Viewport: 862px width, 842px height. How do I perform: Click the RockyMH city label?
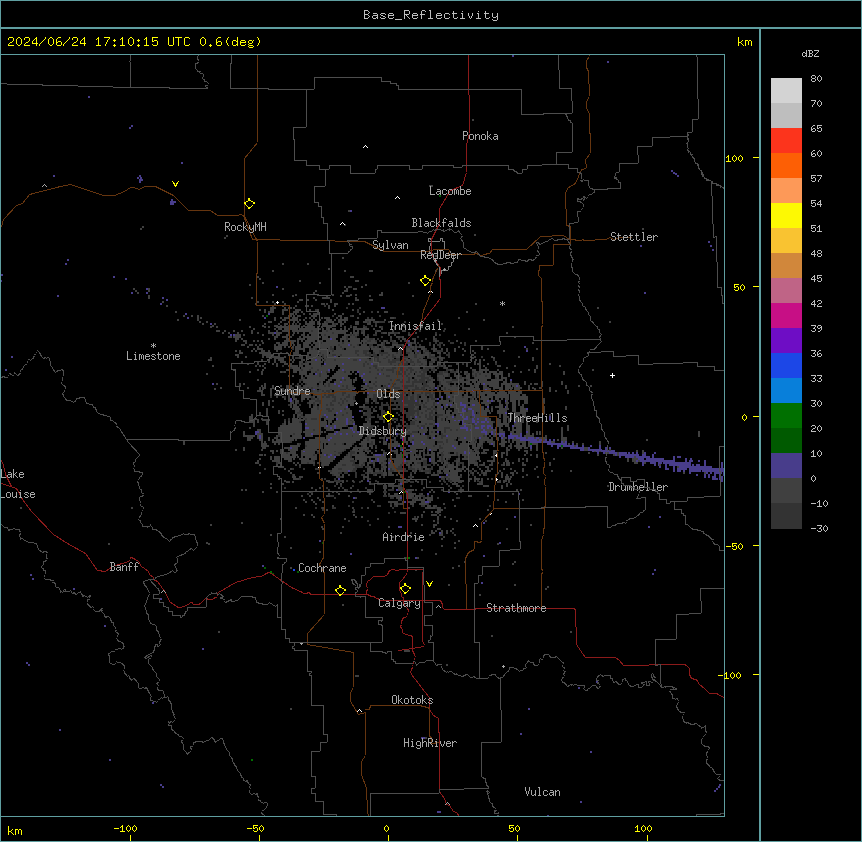tap(245, 227)
